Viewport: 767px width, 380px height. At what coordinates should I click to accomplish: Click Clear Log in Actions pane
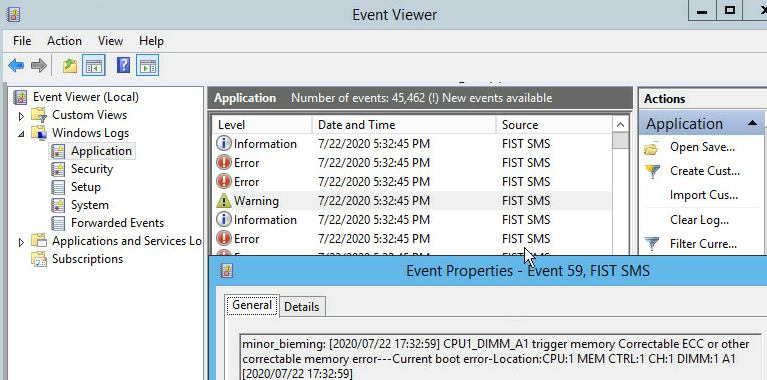[x=699, y=220]
